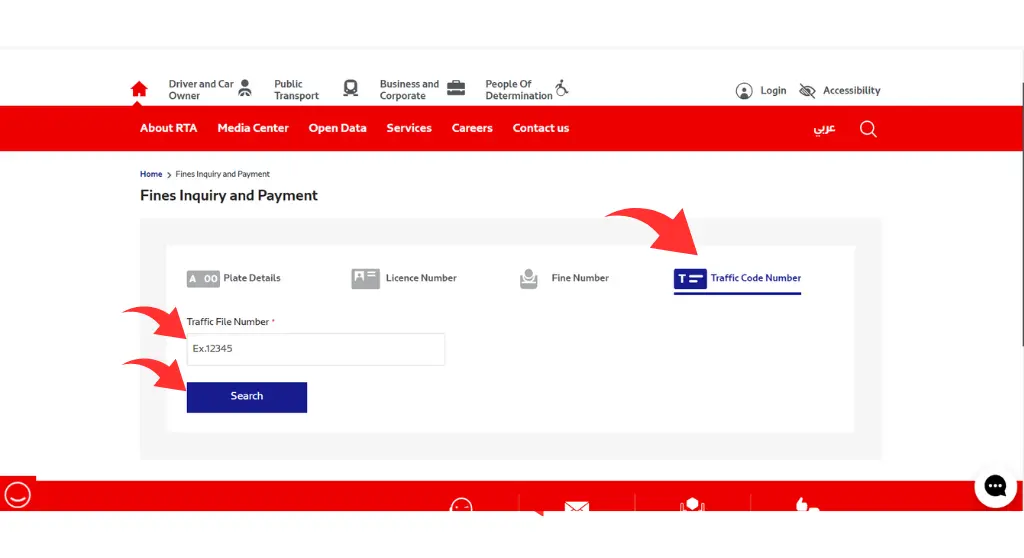Click the Accessibility link
Viewport: 1024px width, 558px height.
click(852, 91)
